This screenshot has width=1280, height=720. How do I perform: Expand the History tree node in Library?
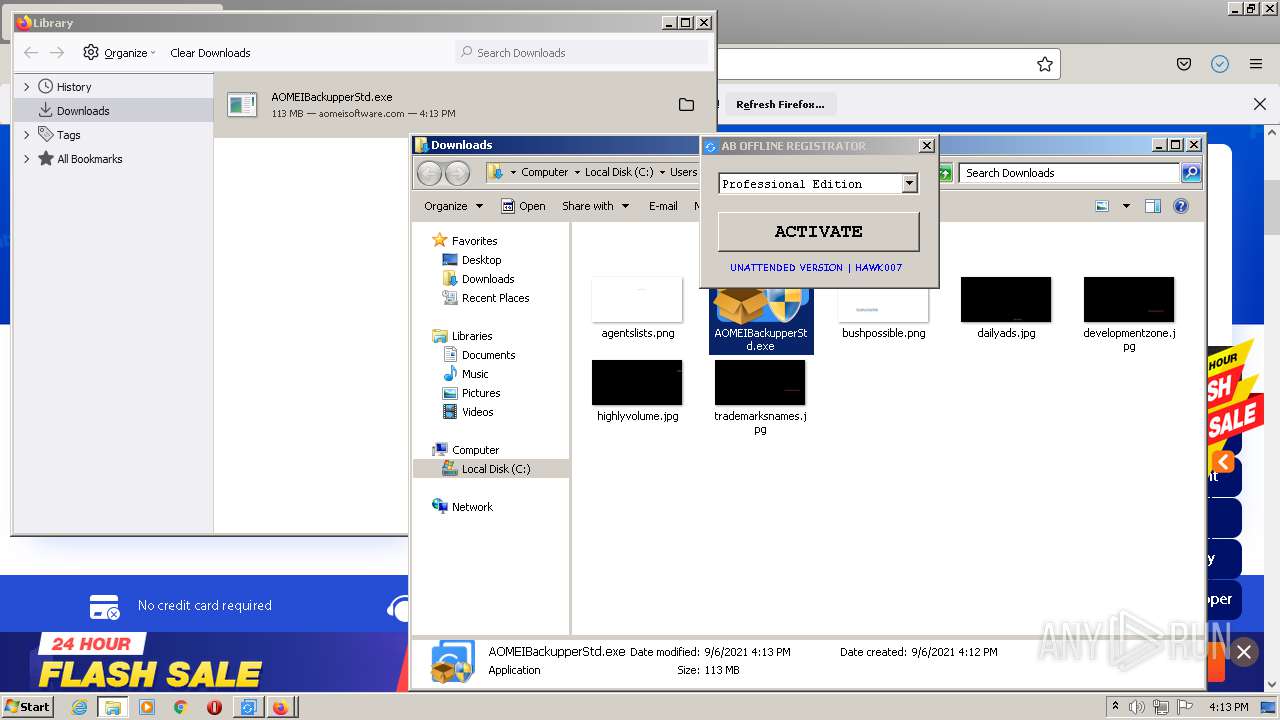pos(27,87)
